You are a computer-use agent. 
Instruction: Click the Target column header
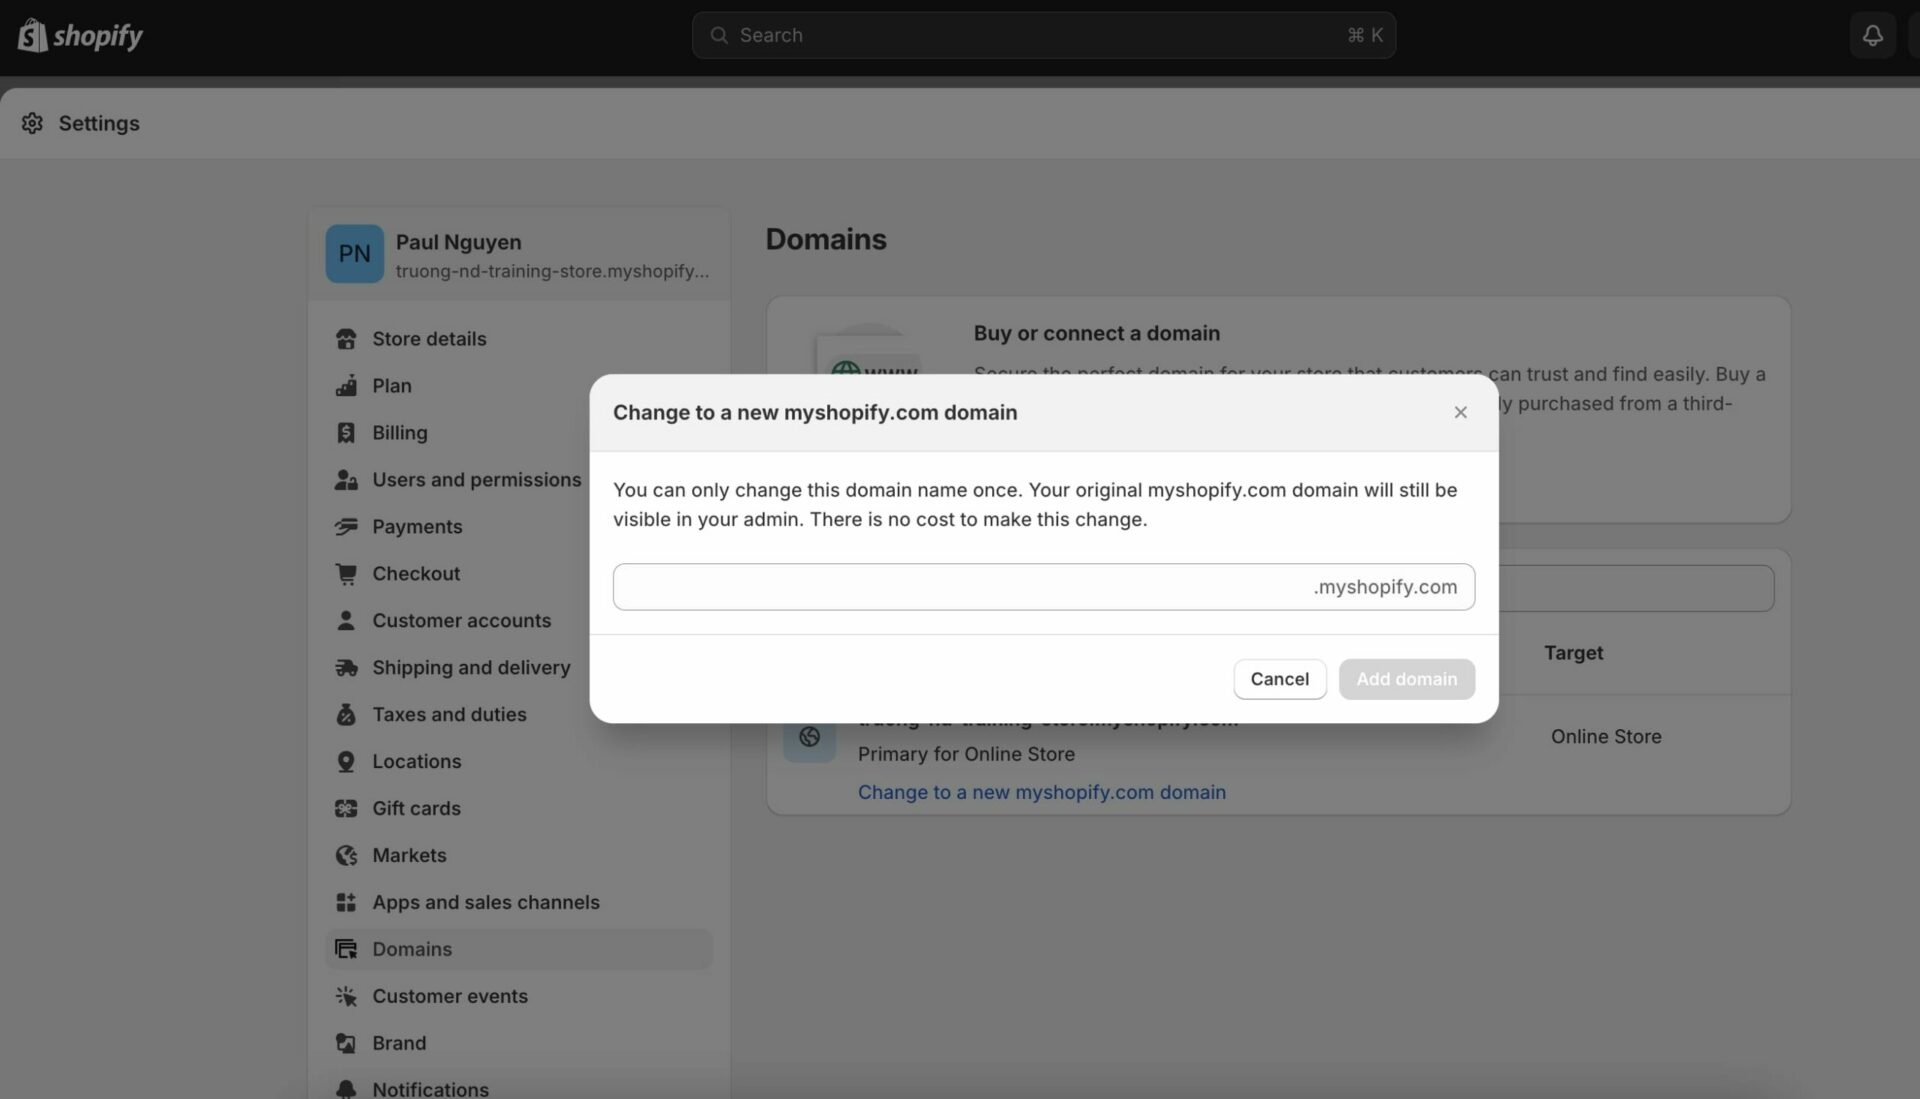coord(1573,653)
